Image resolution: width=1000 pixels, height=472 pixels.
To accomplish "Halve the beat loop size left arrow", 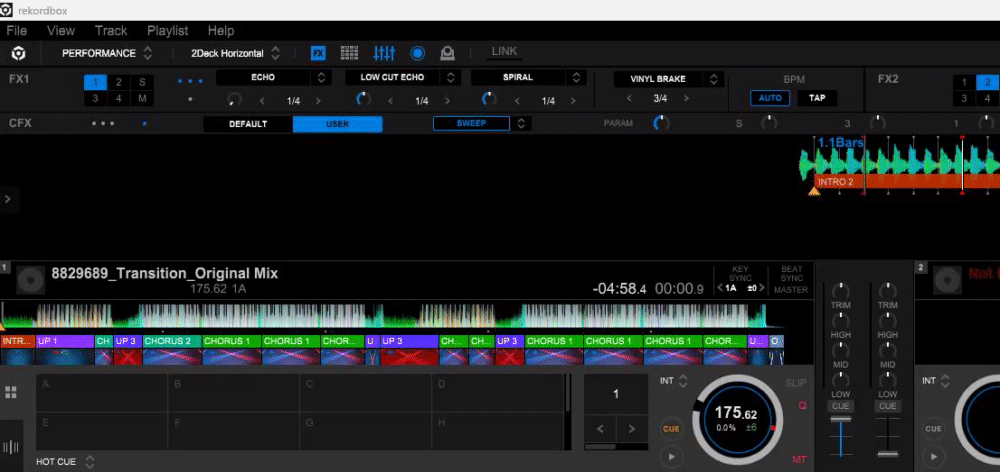I will point(600,429).
